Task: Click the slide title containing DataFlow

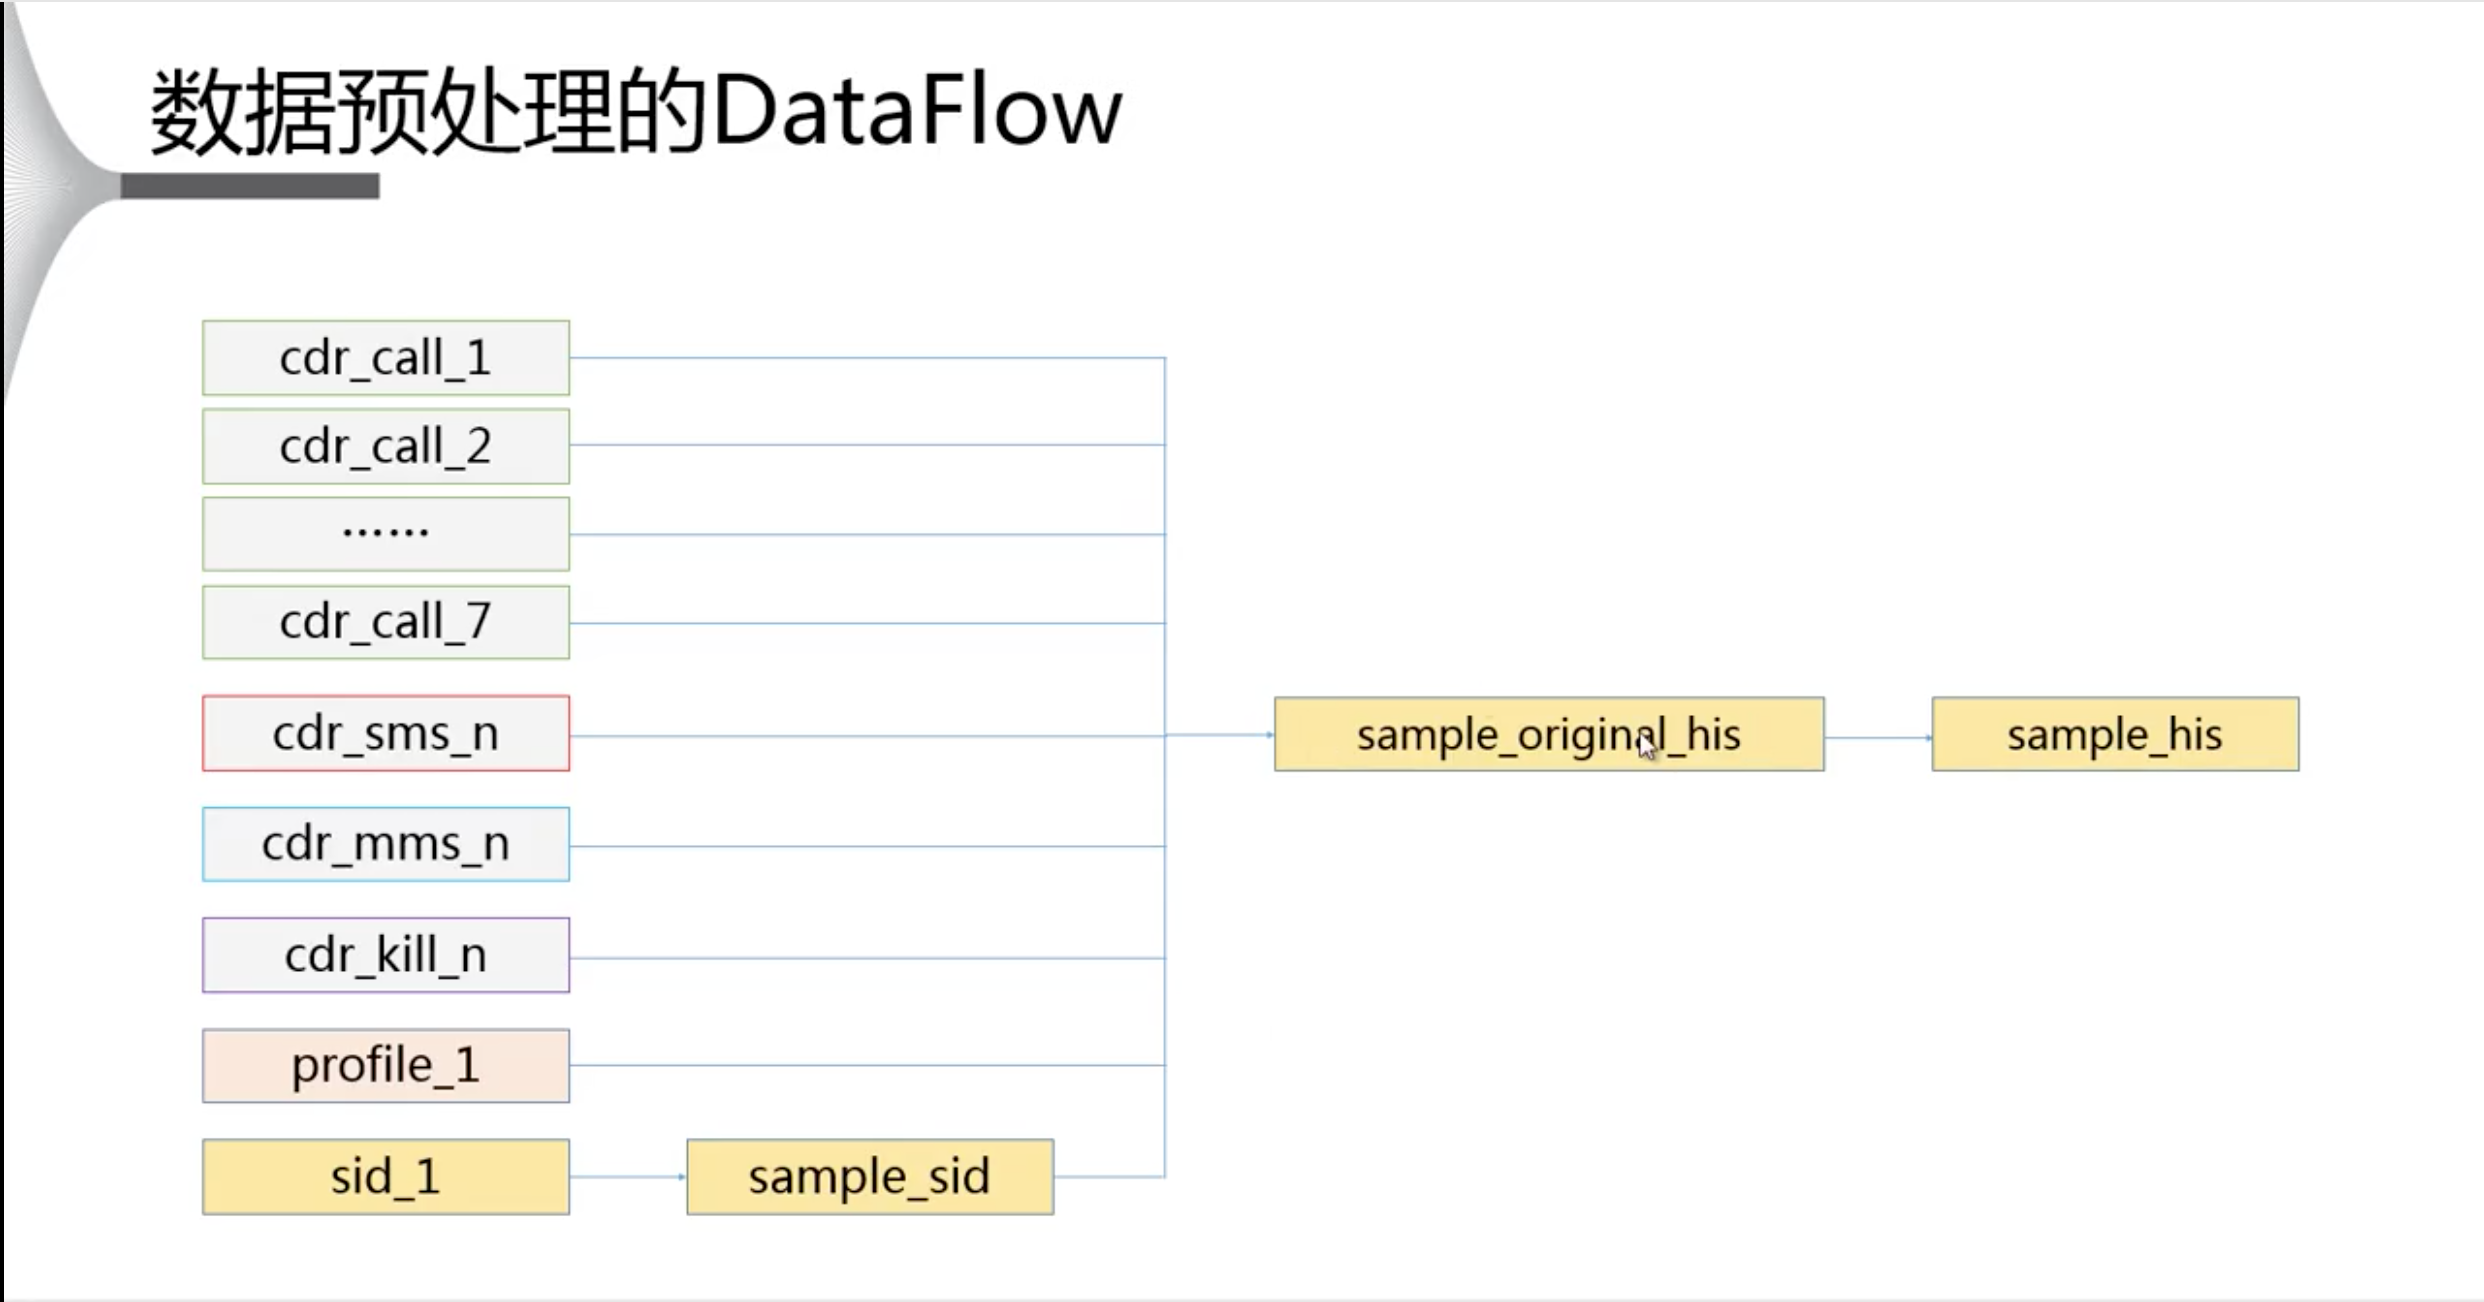Action: coord(636,110)
